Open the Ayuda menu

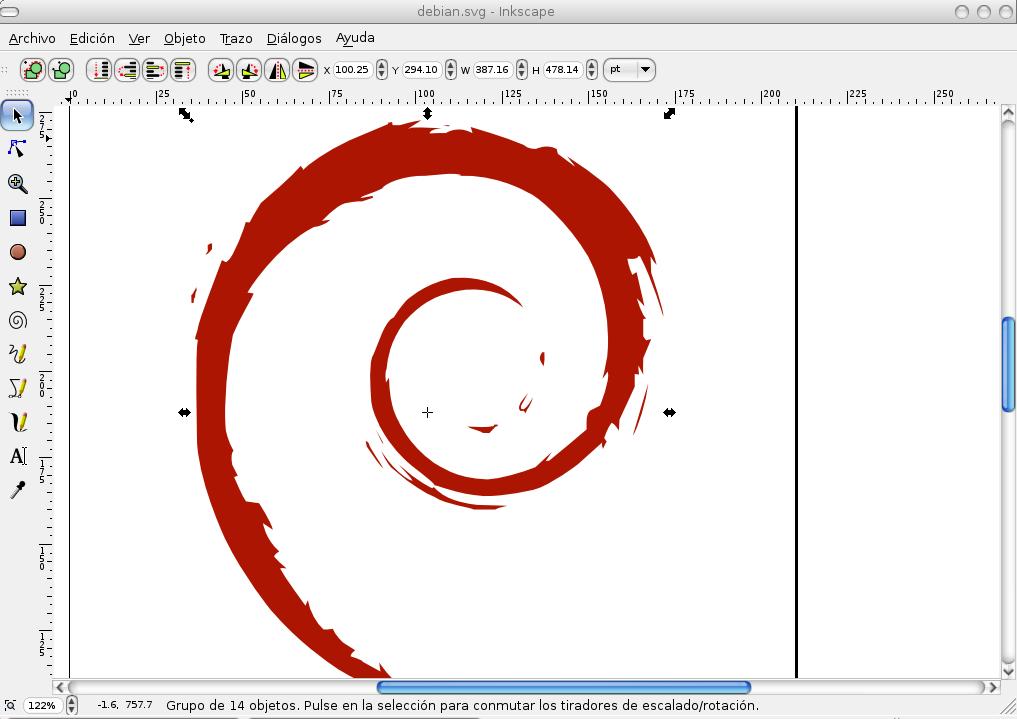pos(355,38)
